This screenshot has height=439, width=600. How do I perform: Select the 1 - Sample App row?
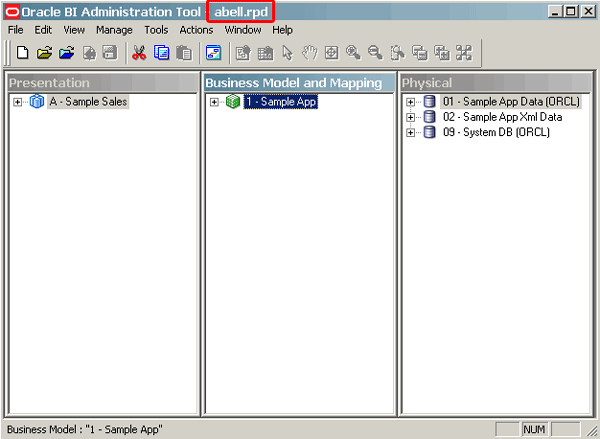pos(280,101)
